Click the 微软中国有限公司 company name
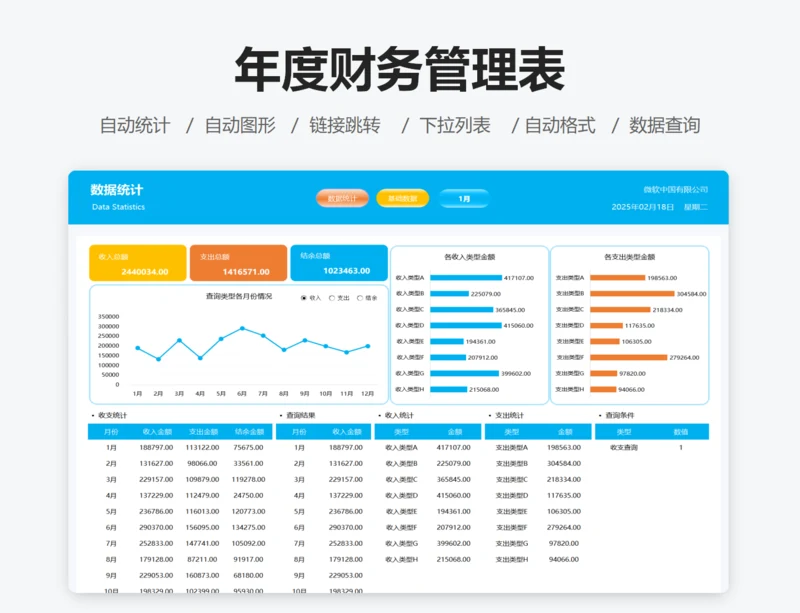This screenshot has height=613, width=800. coord(676,190)
